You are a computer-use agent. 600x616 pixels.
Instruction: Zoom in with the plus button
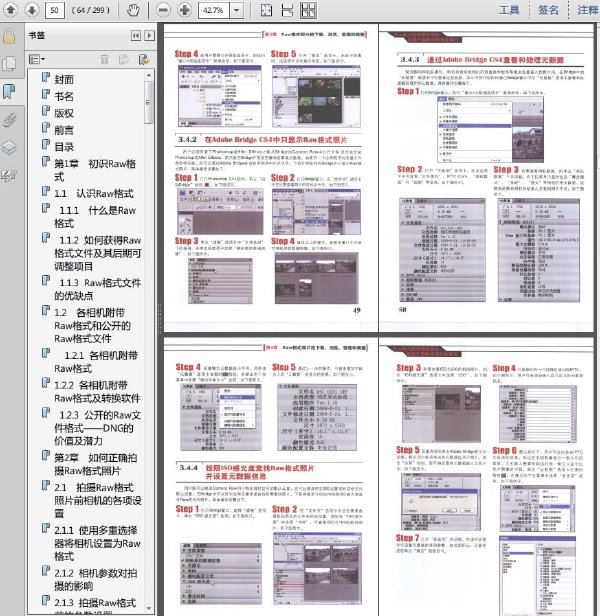[184, 10]
